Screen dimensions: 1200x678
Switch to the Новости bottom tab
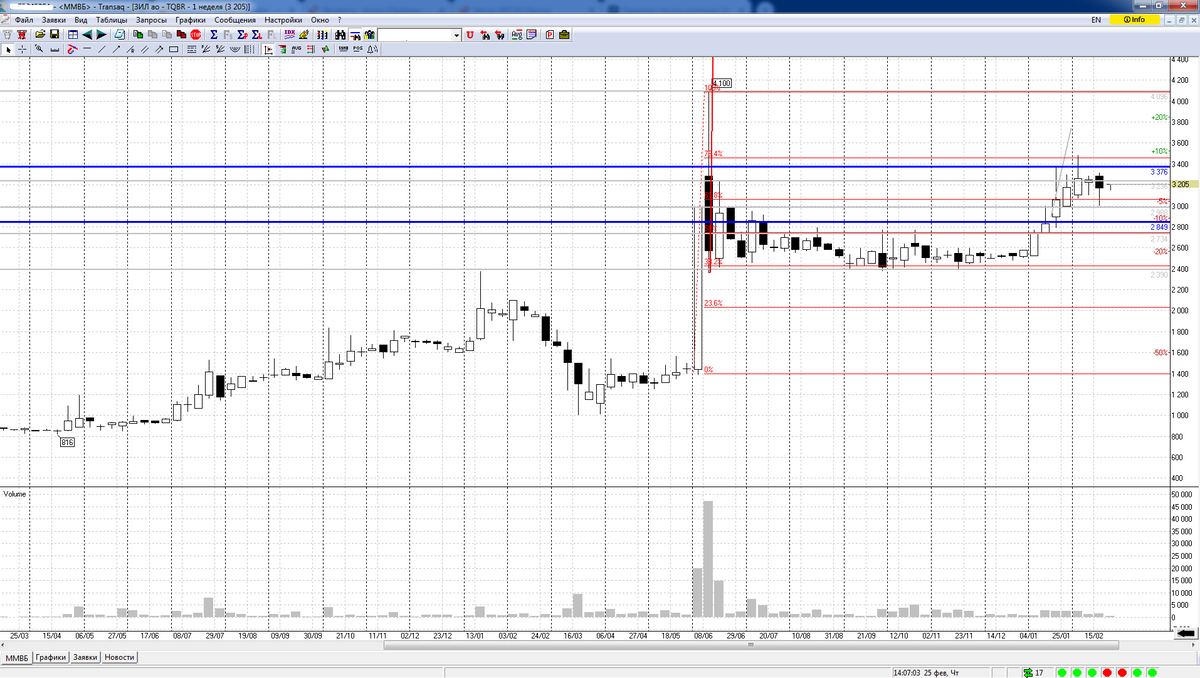point(119,658)
